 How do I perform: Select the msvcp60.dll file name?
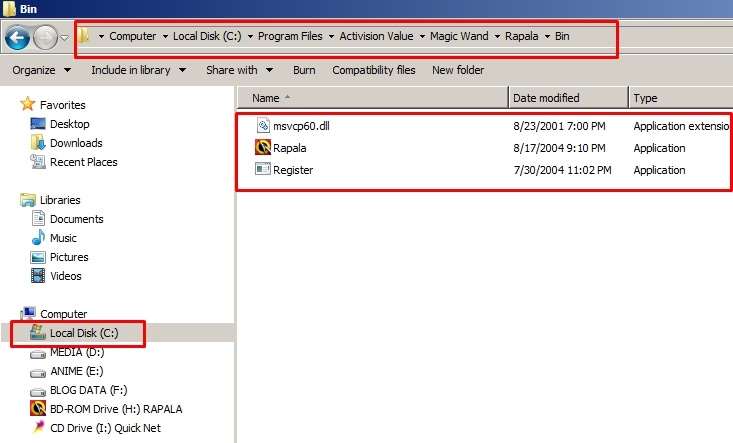coord(301,126)
